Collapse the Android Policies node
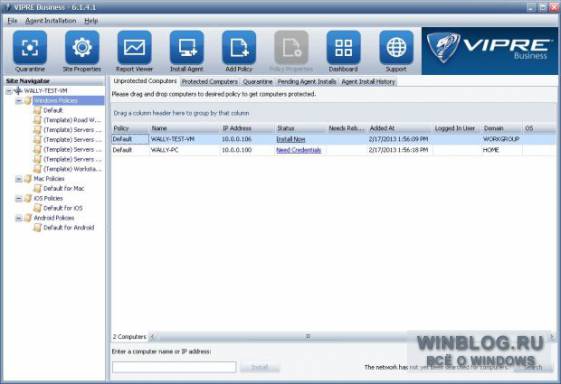The image size is (561, 384). tap(19, 218)
